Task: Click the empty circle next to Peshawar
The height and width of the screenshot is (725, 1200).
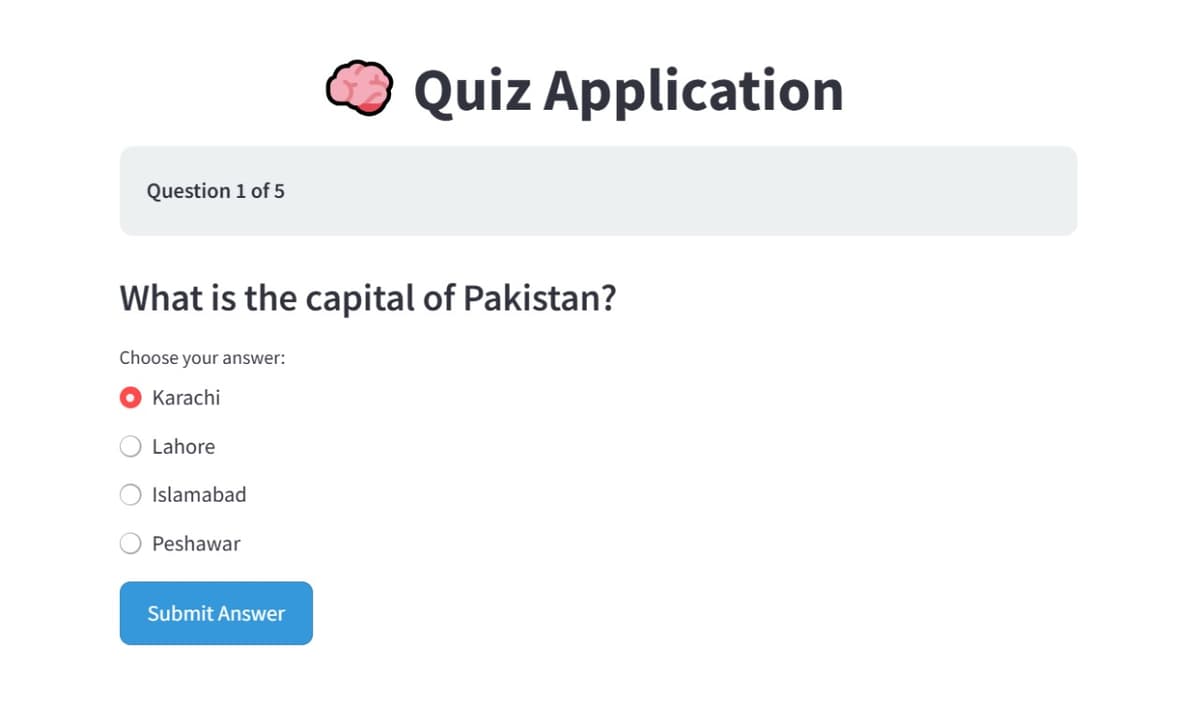Action: click(x=130, y=543)
